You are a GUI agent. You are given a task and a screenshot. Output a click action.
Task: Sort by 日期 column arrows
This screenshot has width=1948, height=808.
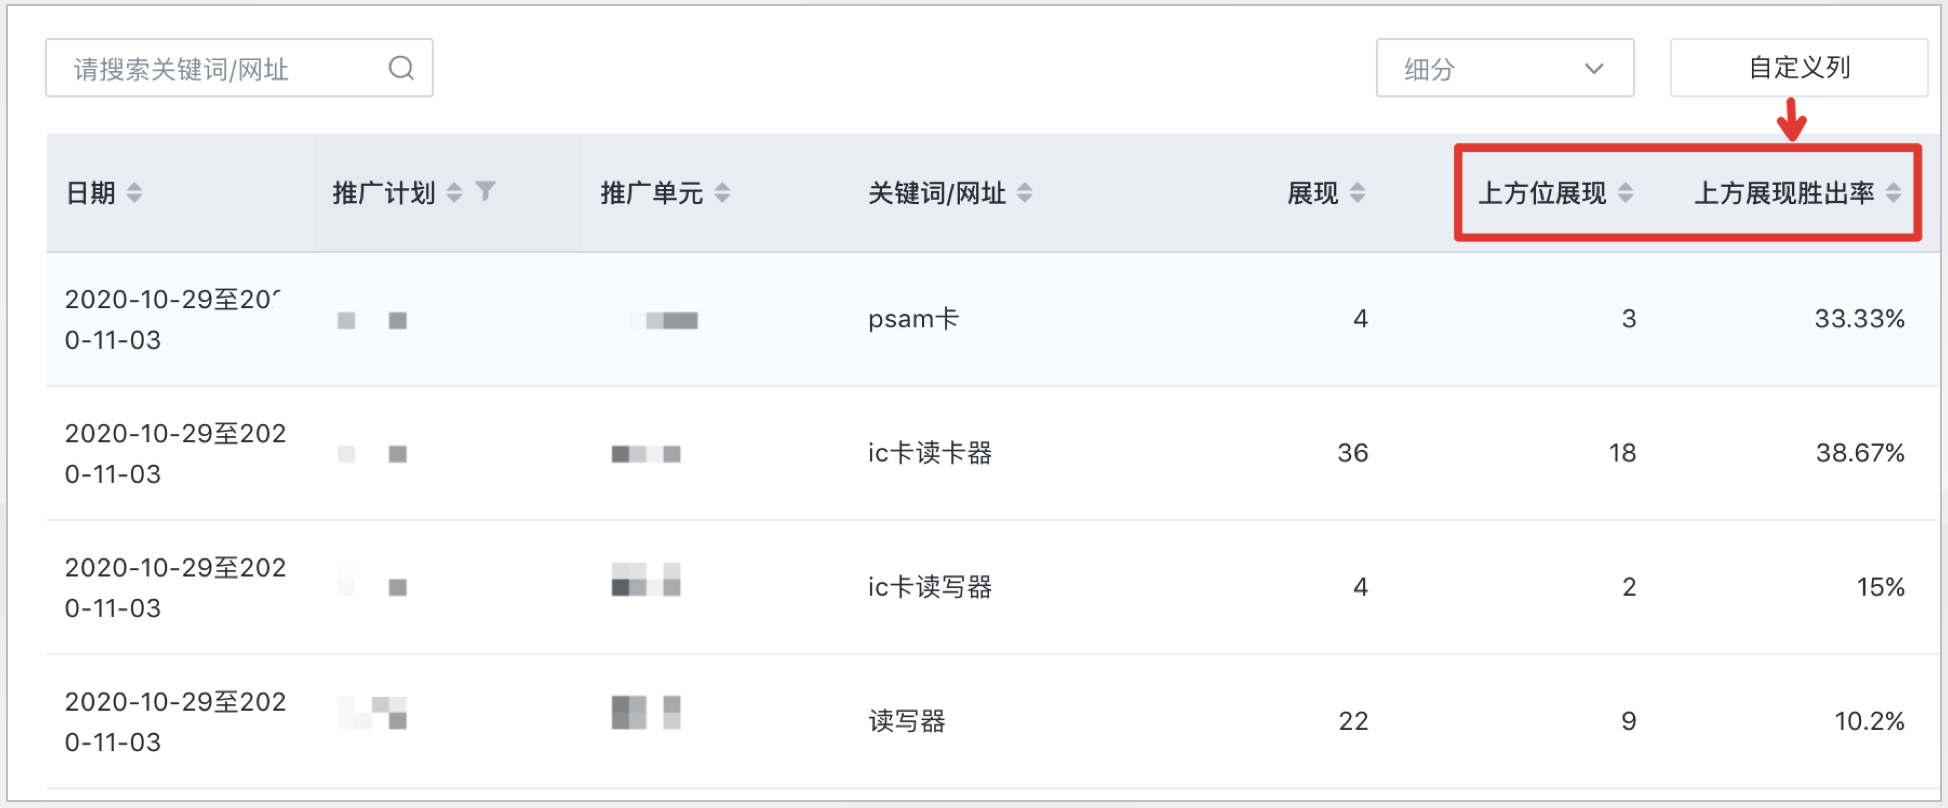click(134, 193)
